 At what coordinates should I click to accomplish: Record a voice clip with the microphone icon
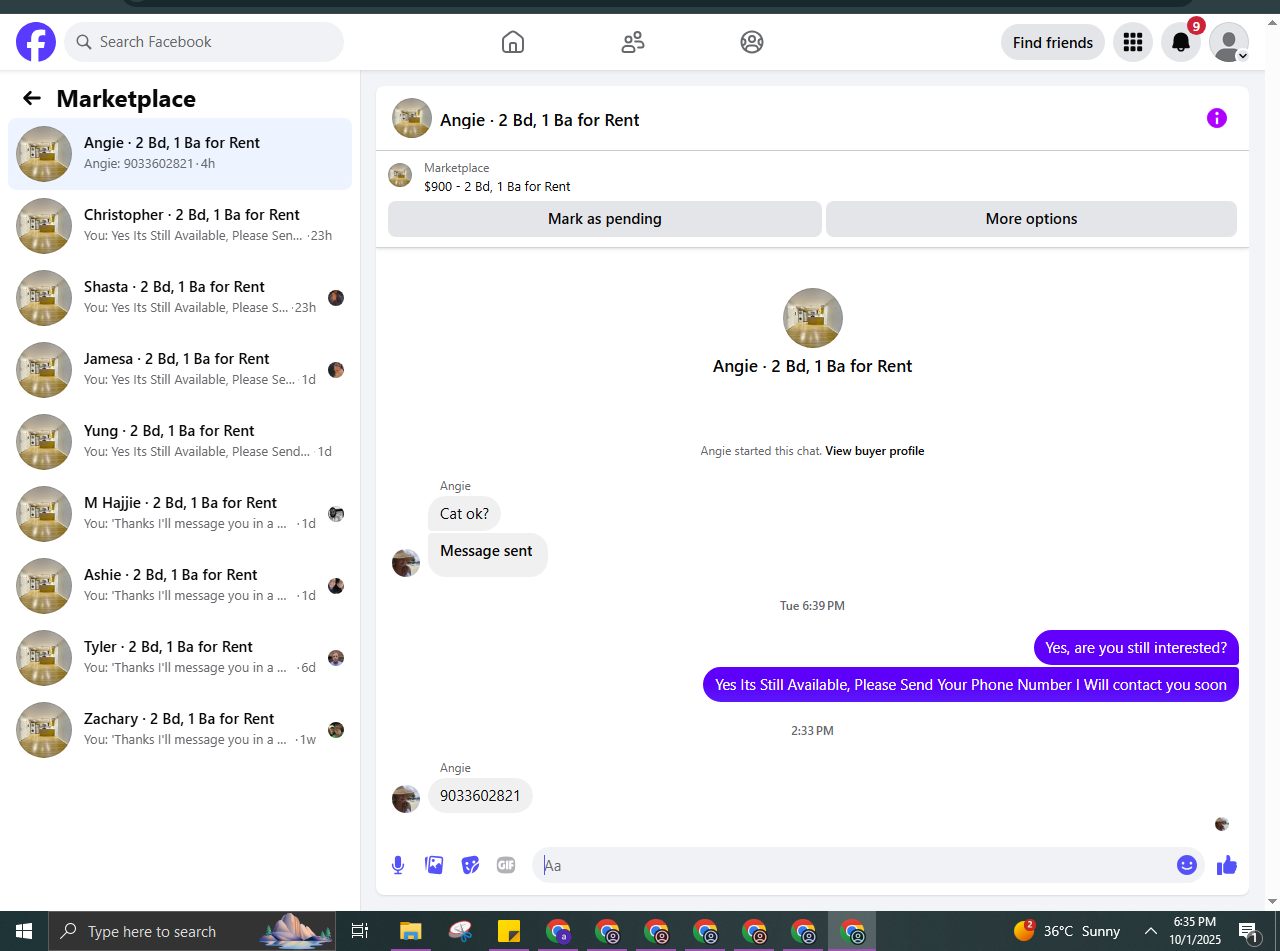click(398, 865)
